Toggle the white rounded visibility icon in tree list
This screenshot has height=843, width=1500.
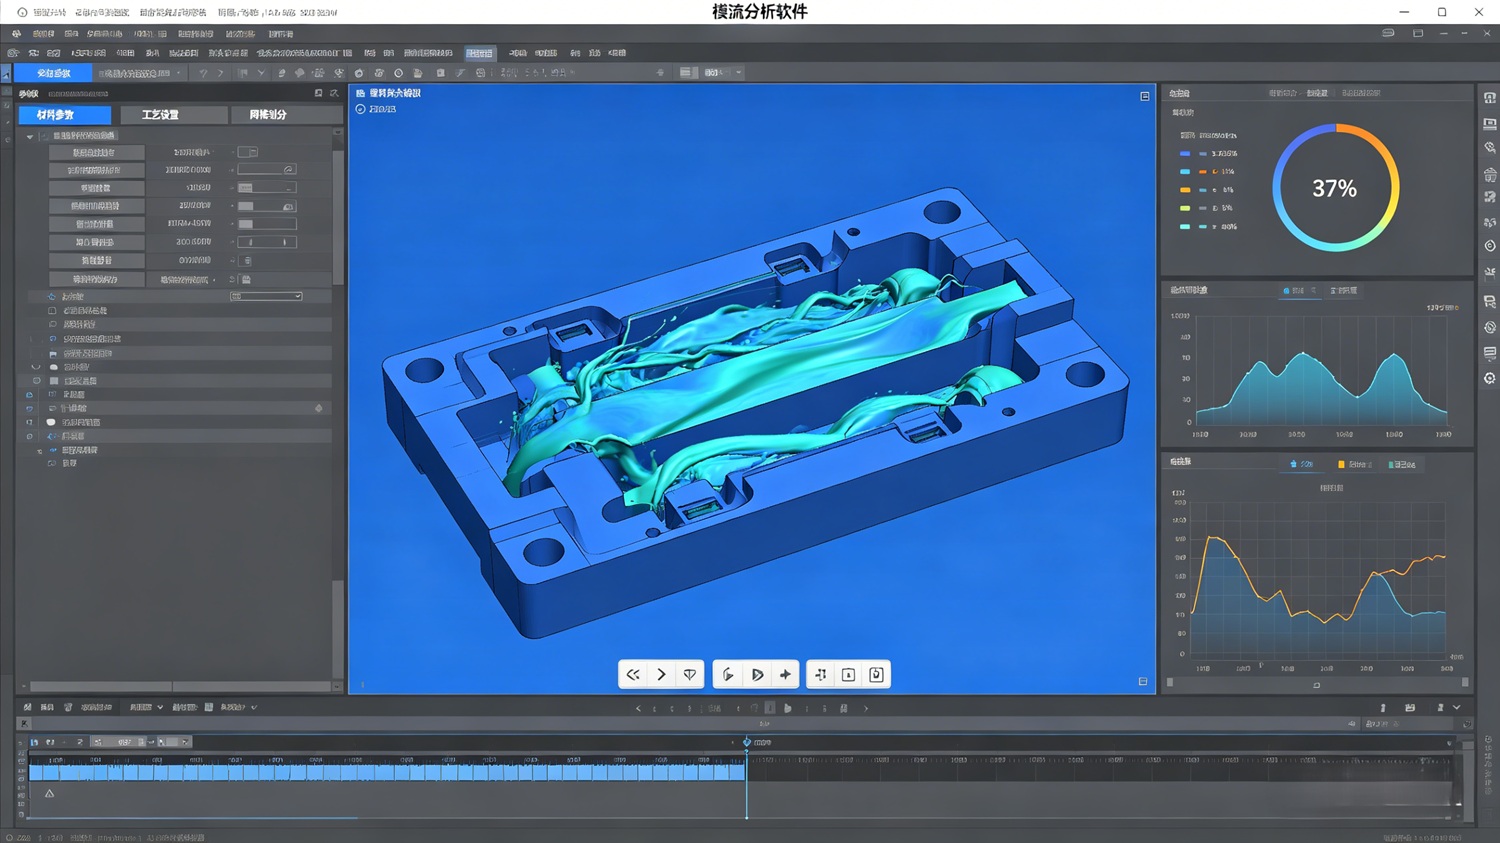pyautogui.click(x=51, y=422)
